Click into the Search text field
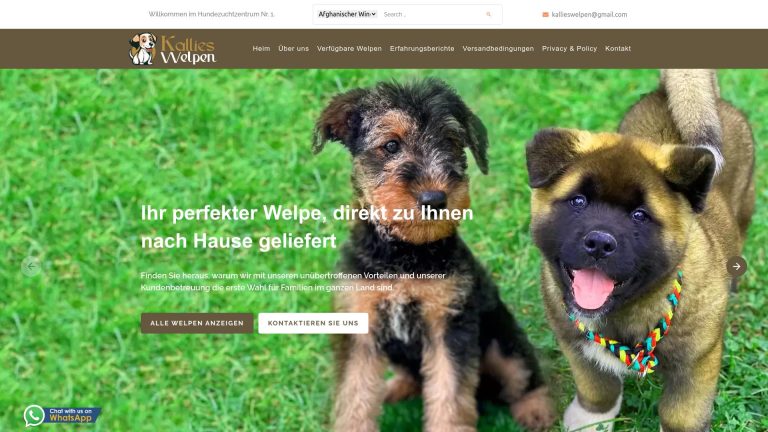This screenshot has width=768, height=432. (431, 15)
